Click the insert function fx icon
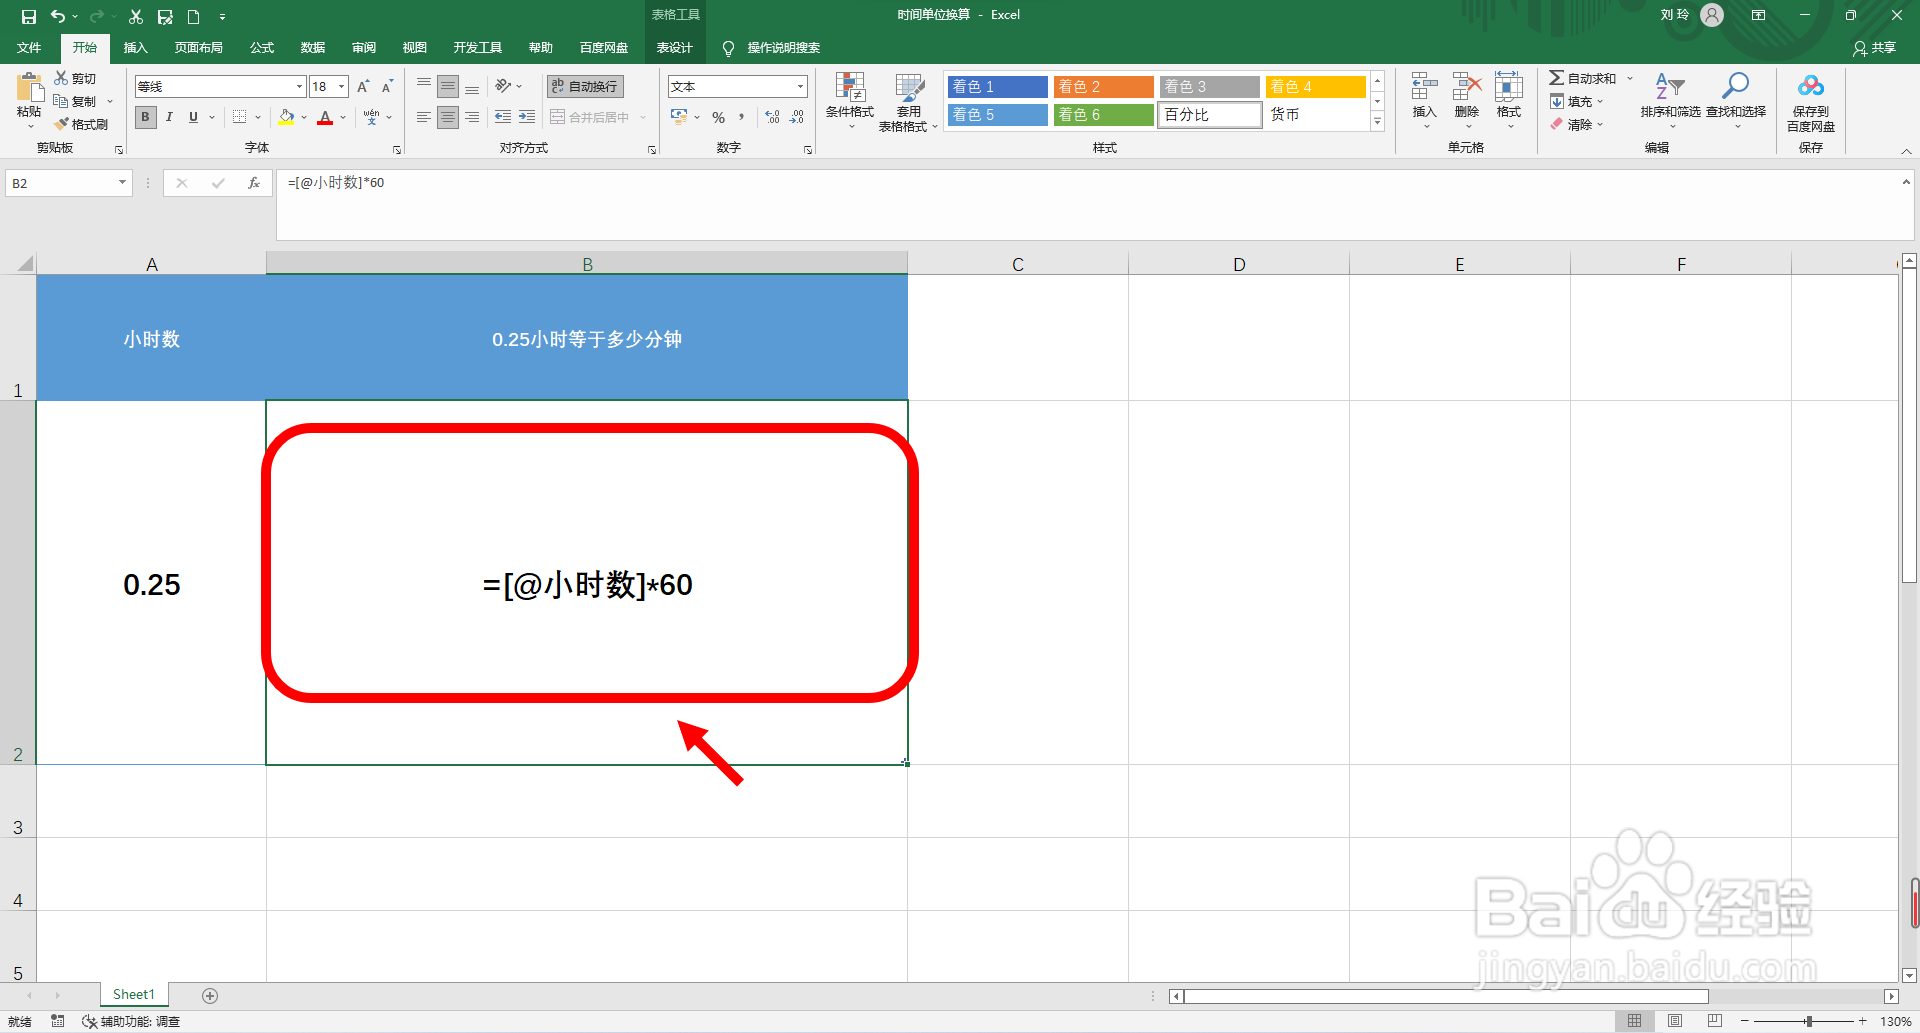Image resolution: width=1920 pixels, height=1033 pixels. click(x=254, y=183)
